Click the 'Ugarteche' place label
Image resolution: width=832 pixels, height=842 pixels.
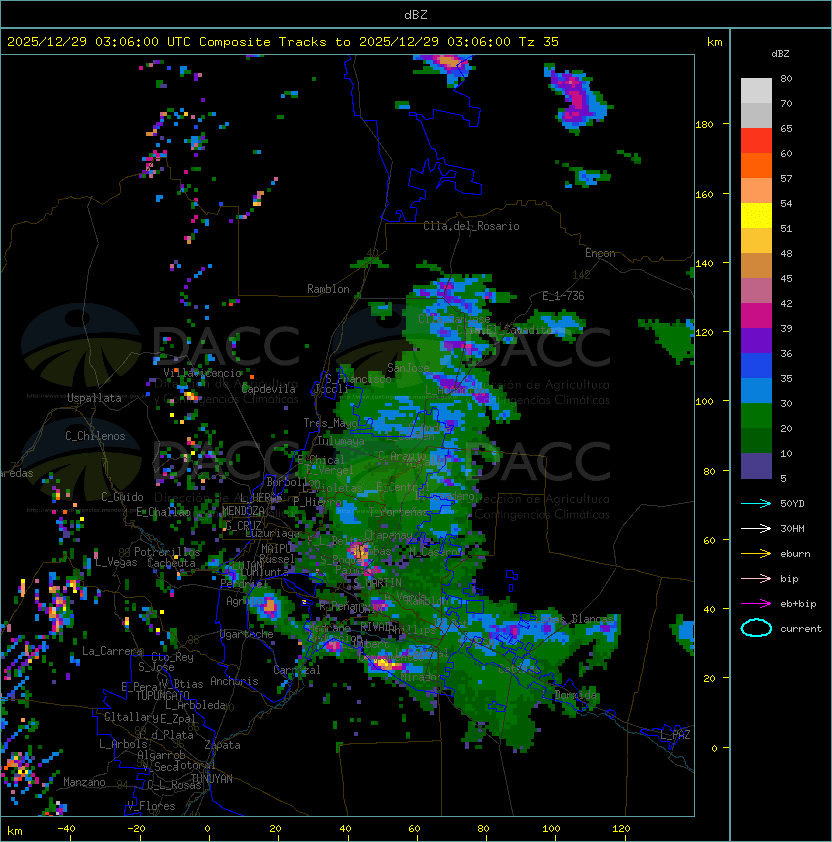tap(247, 634)
